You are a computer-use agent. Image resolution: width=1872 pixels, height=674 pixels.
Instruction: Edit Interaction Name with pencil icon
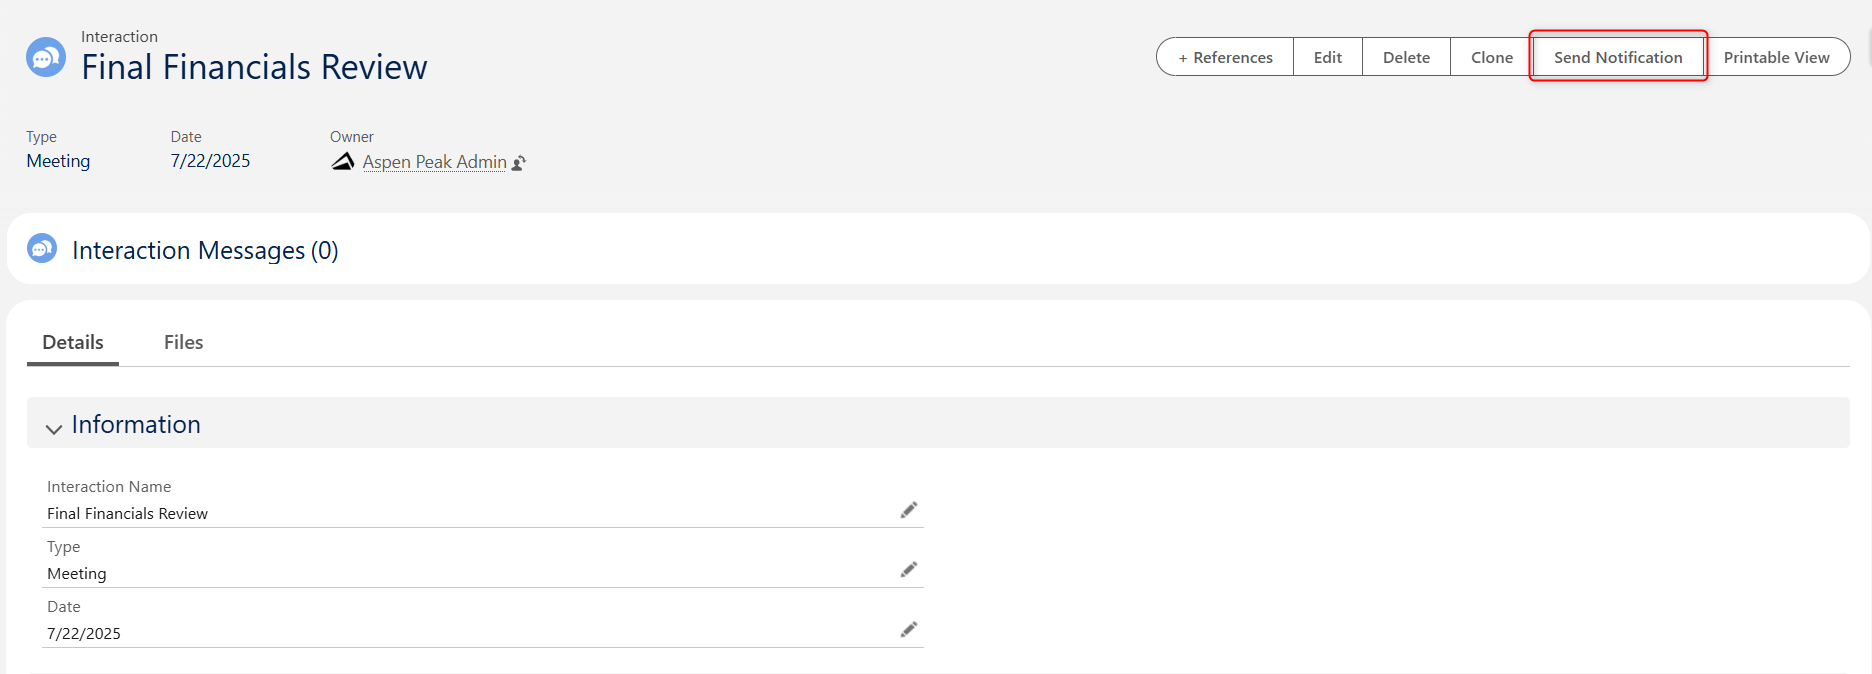tap(908, 510)
